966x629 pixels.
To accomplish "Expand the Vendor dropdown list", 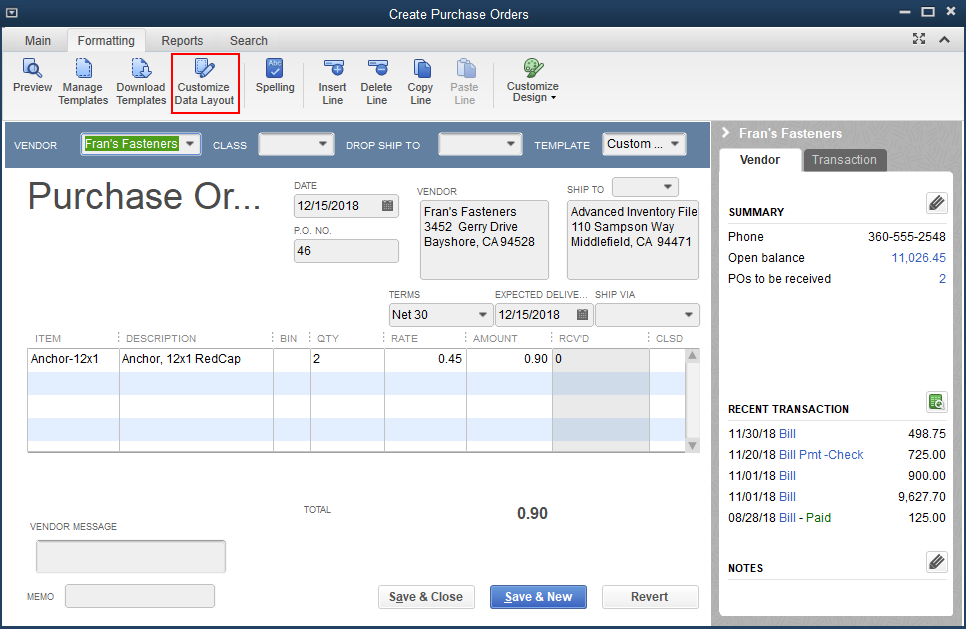I will coord(190,144).
